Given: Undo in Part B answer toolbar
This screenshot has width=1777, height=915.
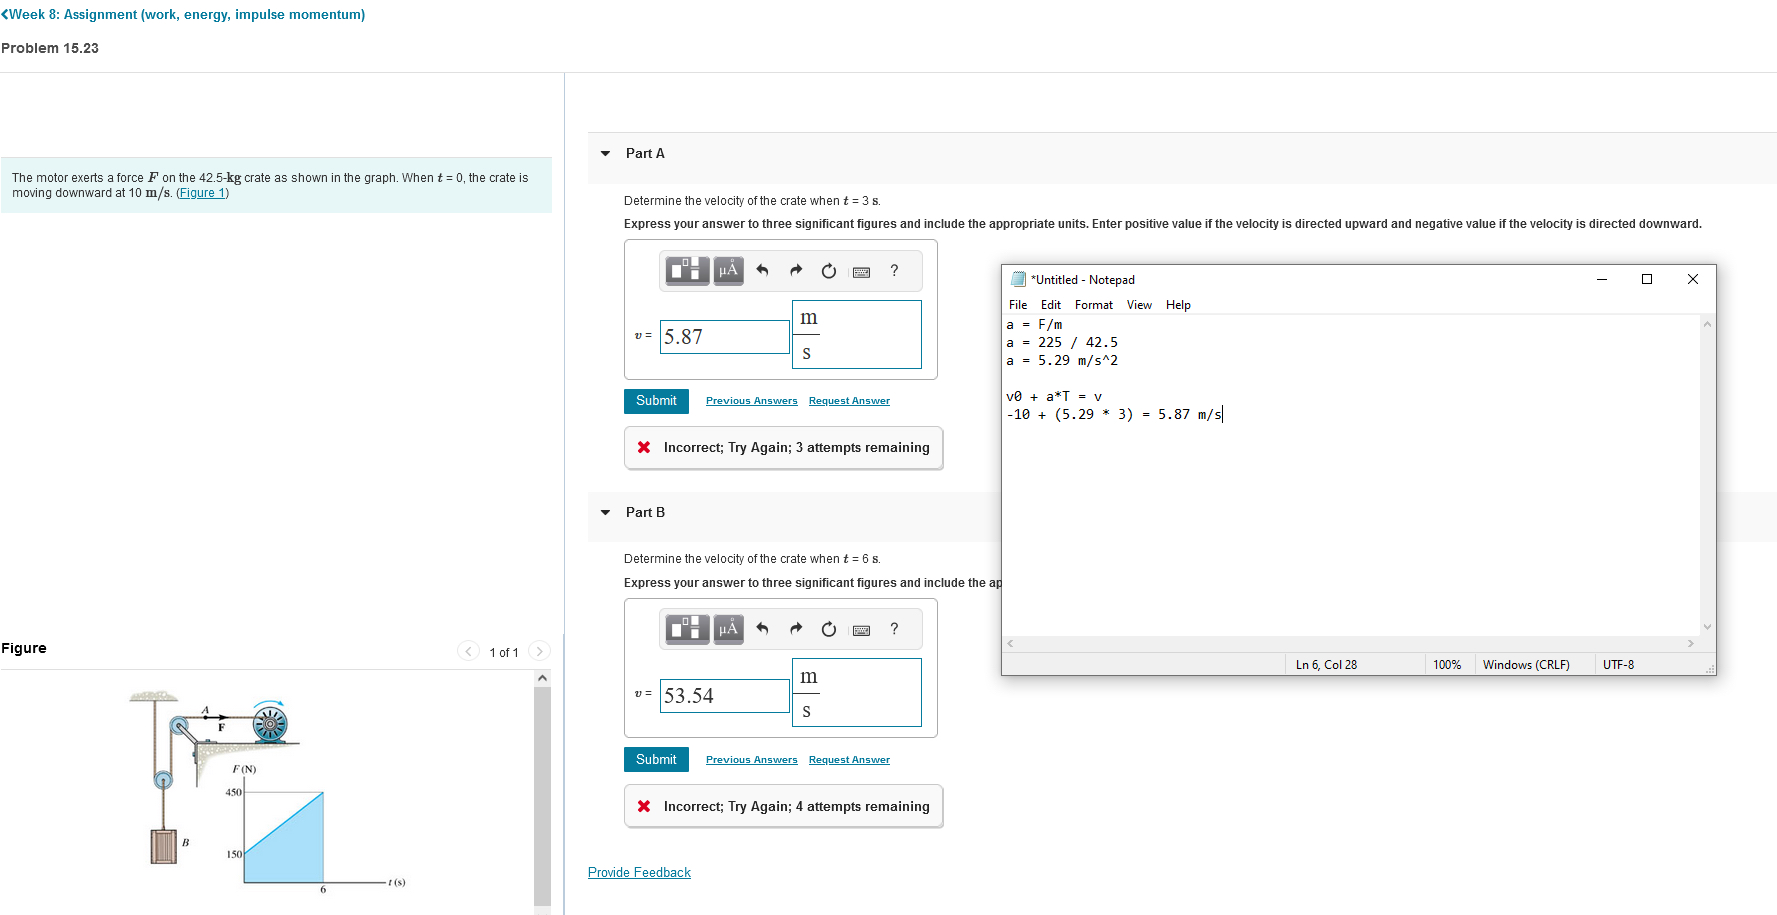Looking at the screenshot, I should pos(763,628).
